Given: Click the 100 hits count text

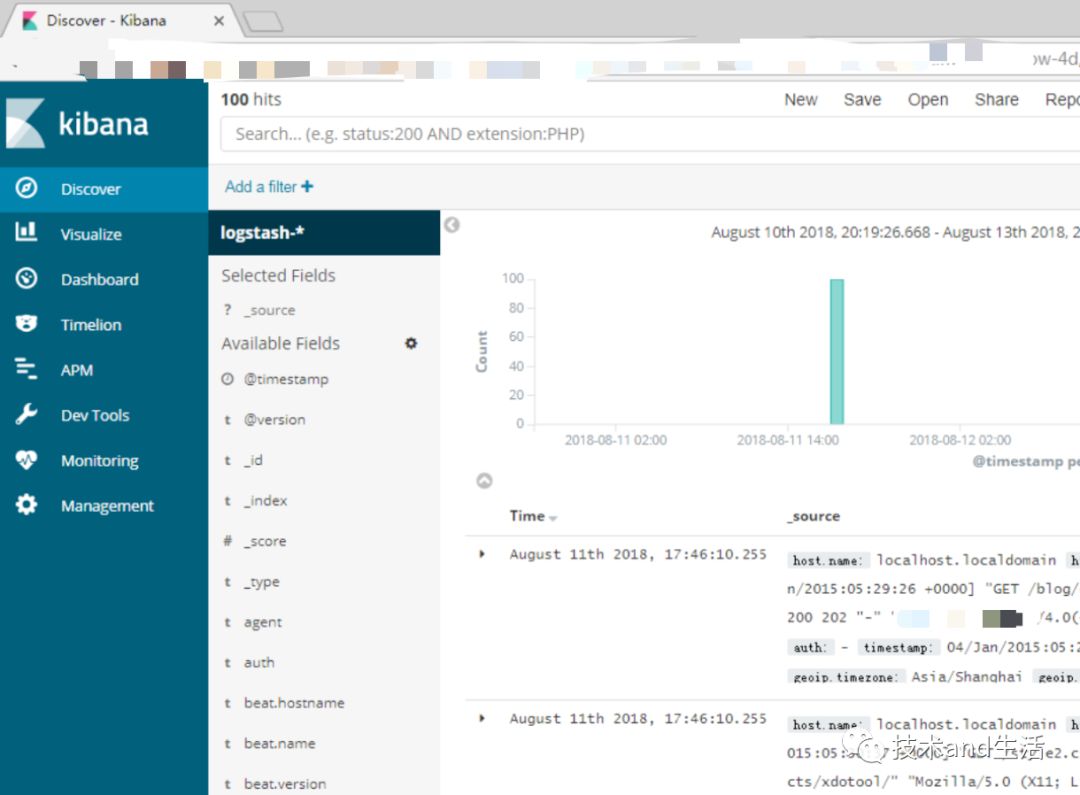Looking at the screenshot, I should [x=251, y=99].
